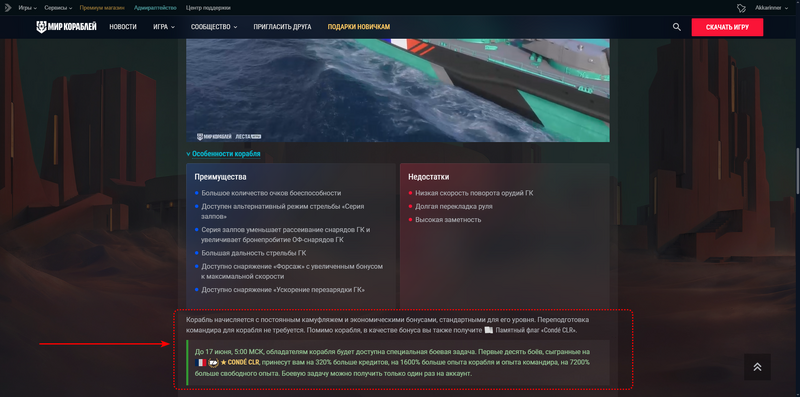Open the Игра navigation dropdown

(x=164, y=27)
